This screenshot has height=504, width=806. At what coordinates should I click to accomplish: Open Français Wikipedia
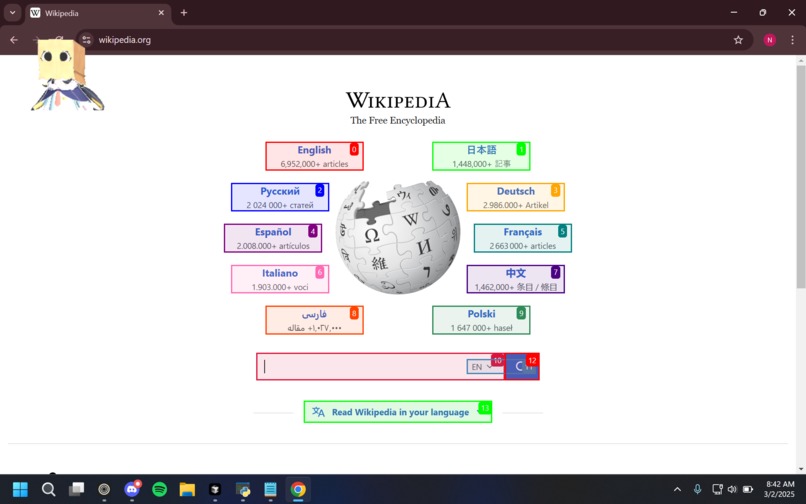coord(523,238)
